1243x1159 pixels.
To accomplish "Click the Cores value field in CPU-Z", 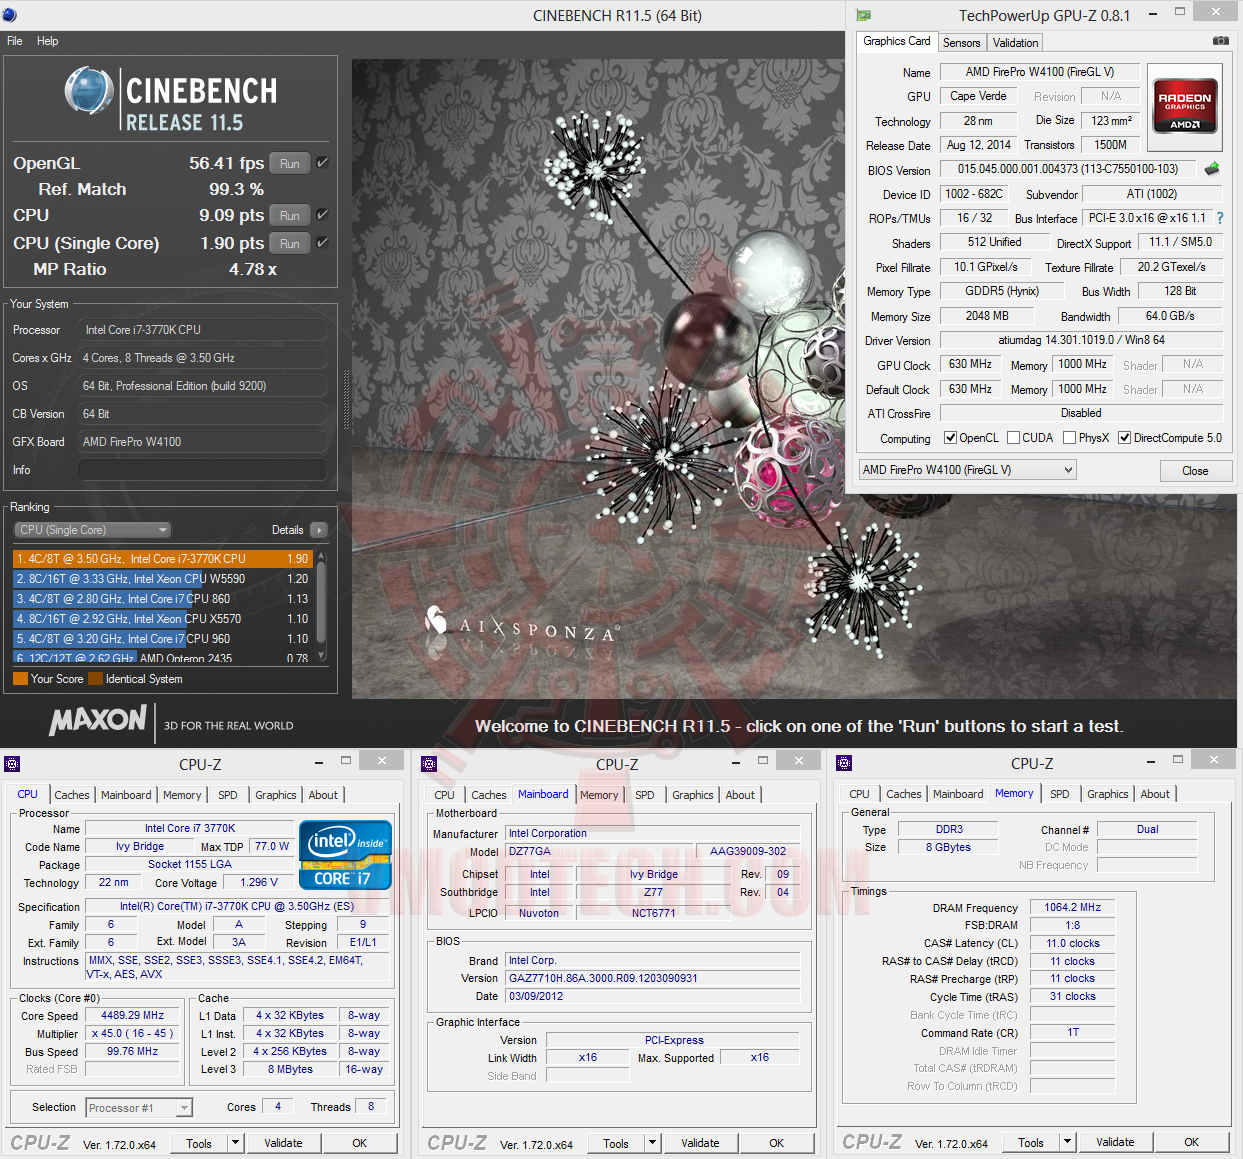I will 278,1106.
